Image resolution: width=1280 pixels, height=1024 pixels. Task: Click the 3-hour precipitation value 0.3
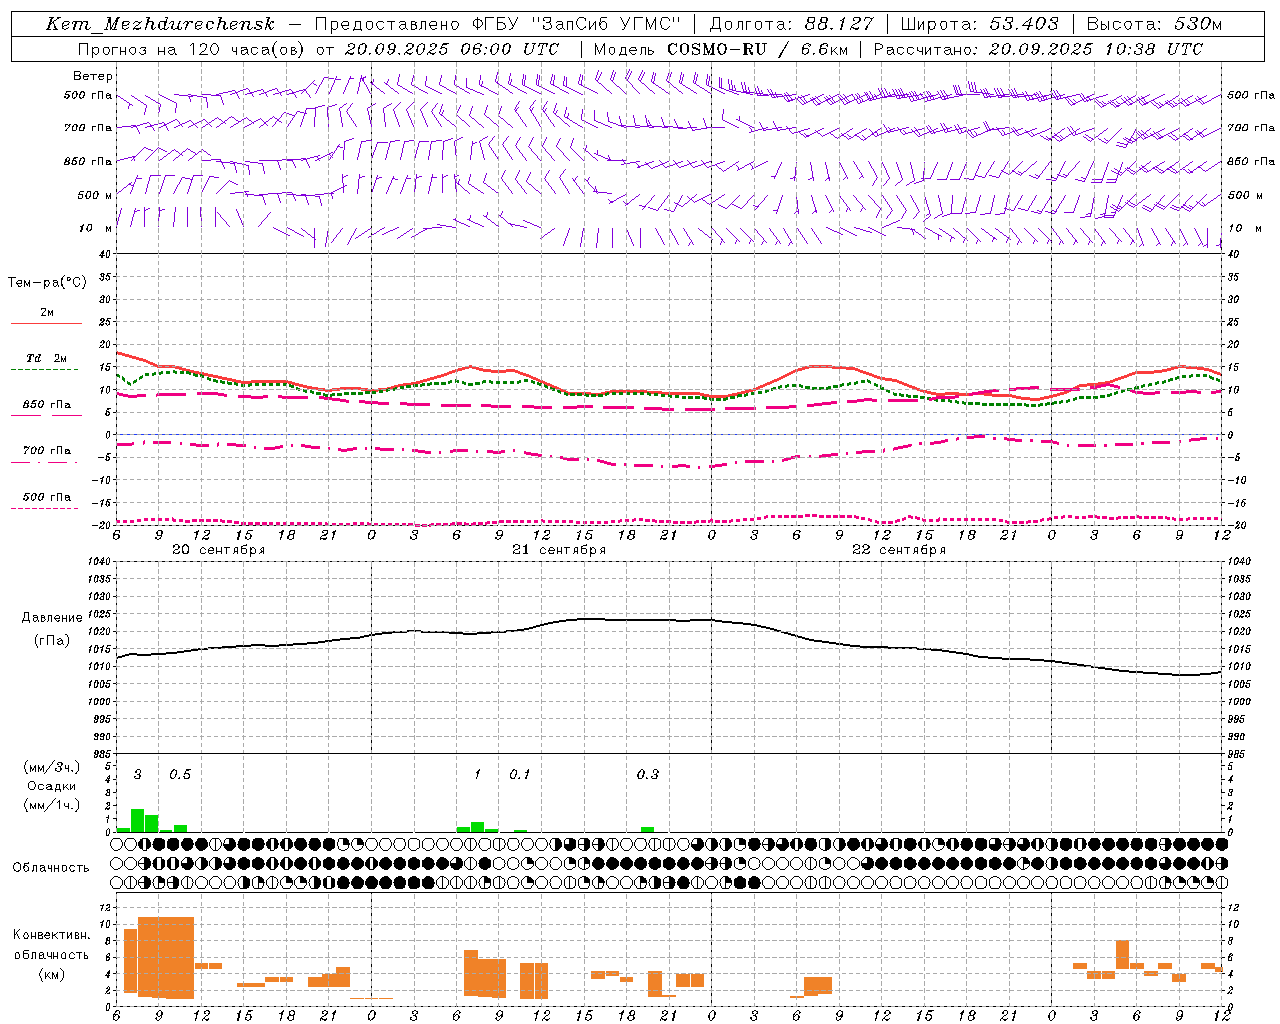point(648,775)
